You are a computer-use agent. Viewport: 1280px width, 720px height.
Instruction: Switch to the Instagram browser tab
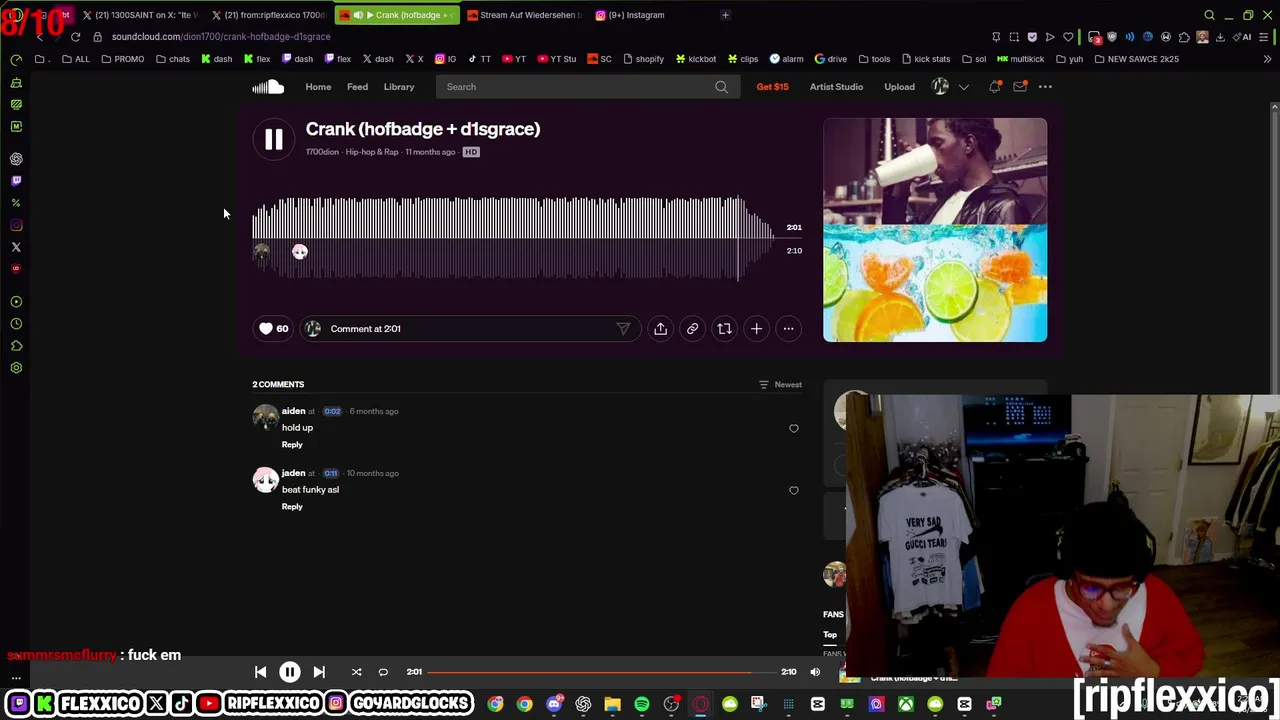pyautogui.click(x=637, y=15)
